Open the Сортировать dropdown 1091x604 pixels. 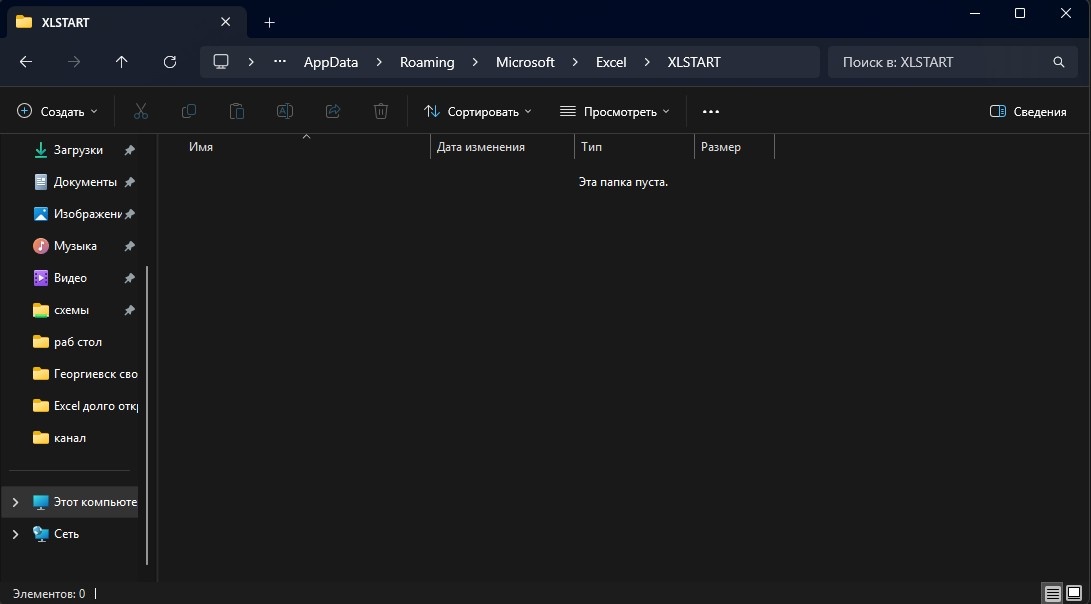click(x=478, y=111)
